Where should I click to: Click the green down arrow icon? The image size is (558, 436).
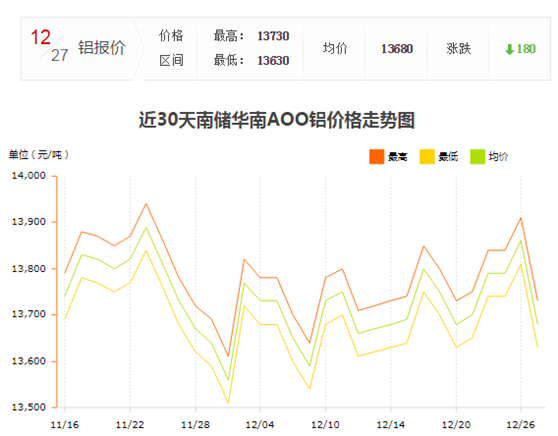coord(510,49)
